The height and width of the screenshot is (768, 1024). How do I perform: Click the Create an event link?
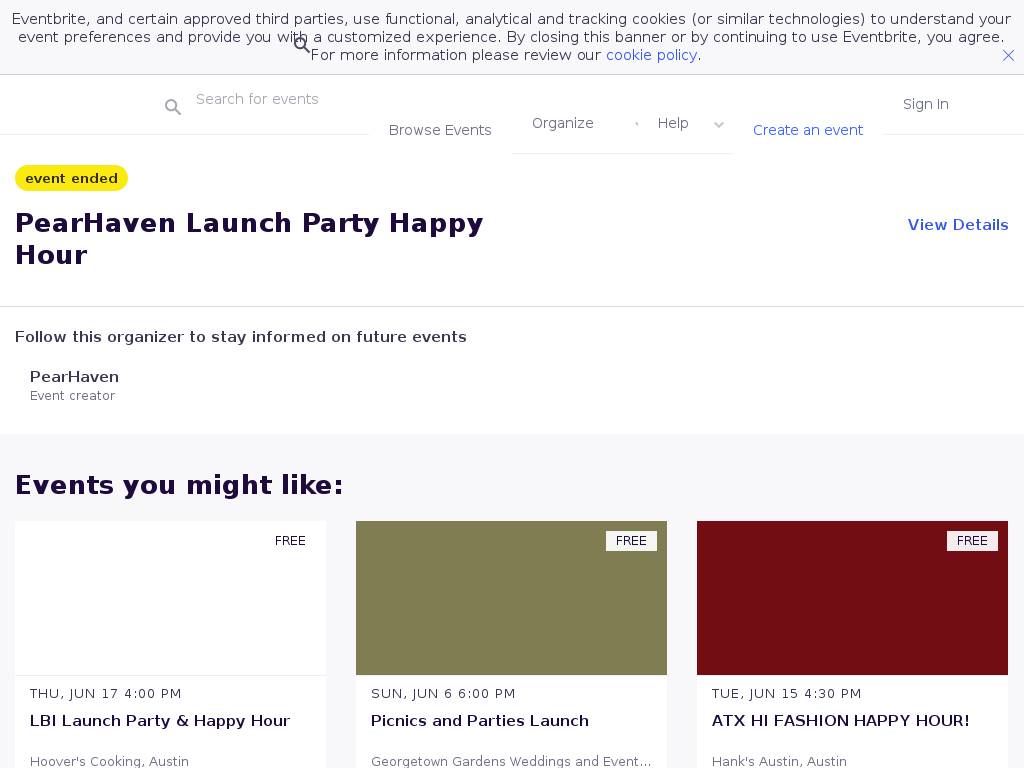pyautogui.click(x=807, y=130)
